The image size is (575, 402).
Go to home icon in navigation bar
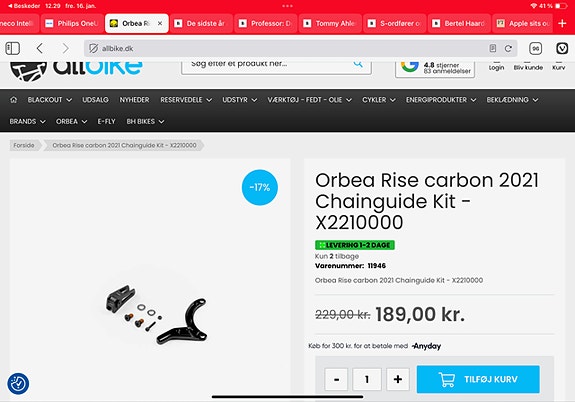[14, 100]
